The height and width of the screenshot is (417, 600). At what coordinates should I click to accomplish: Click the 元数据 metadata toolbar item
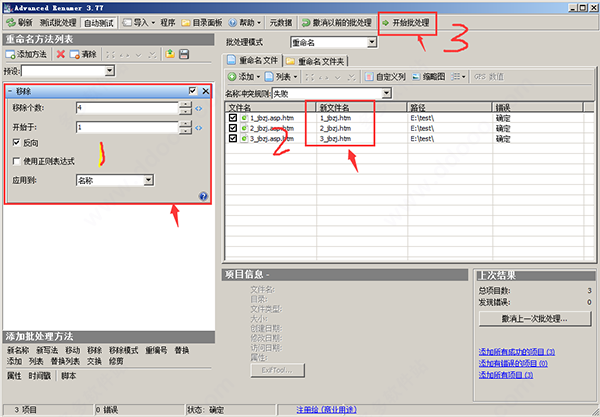coord(281,23)
